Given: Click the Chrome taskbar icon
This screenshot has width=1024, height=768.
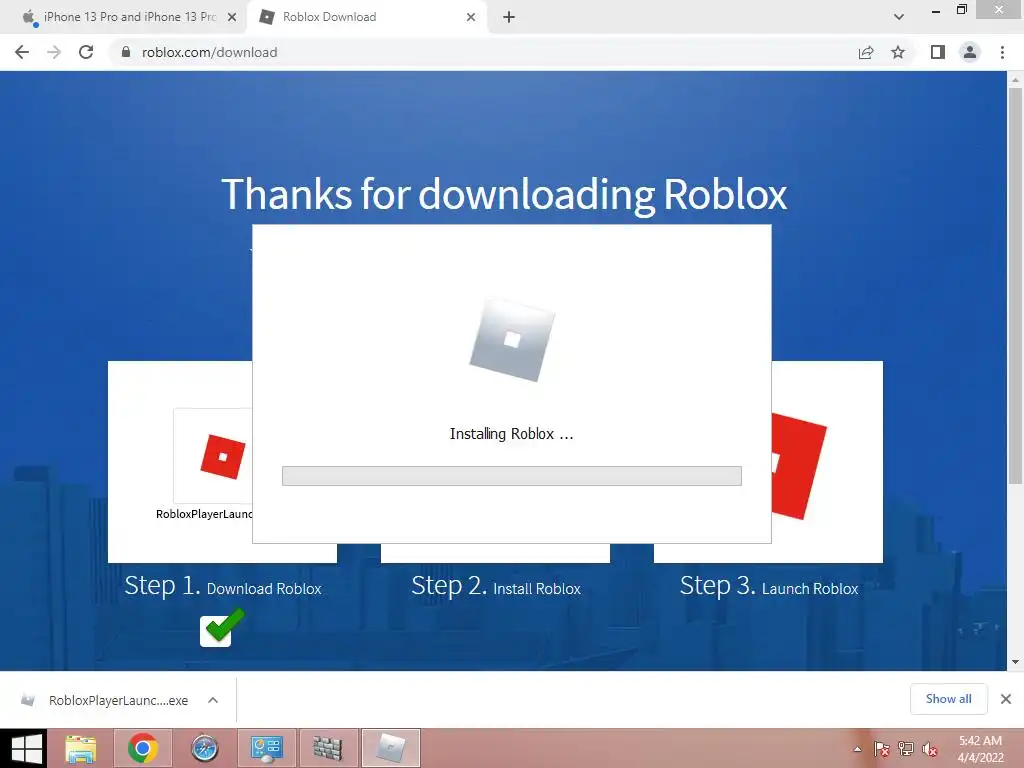Looking at the screenshot, I should 143,748.
